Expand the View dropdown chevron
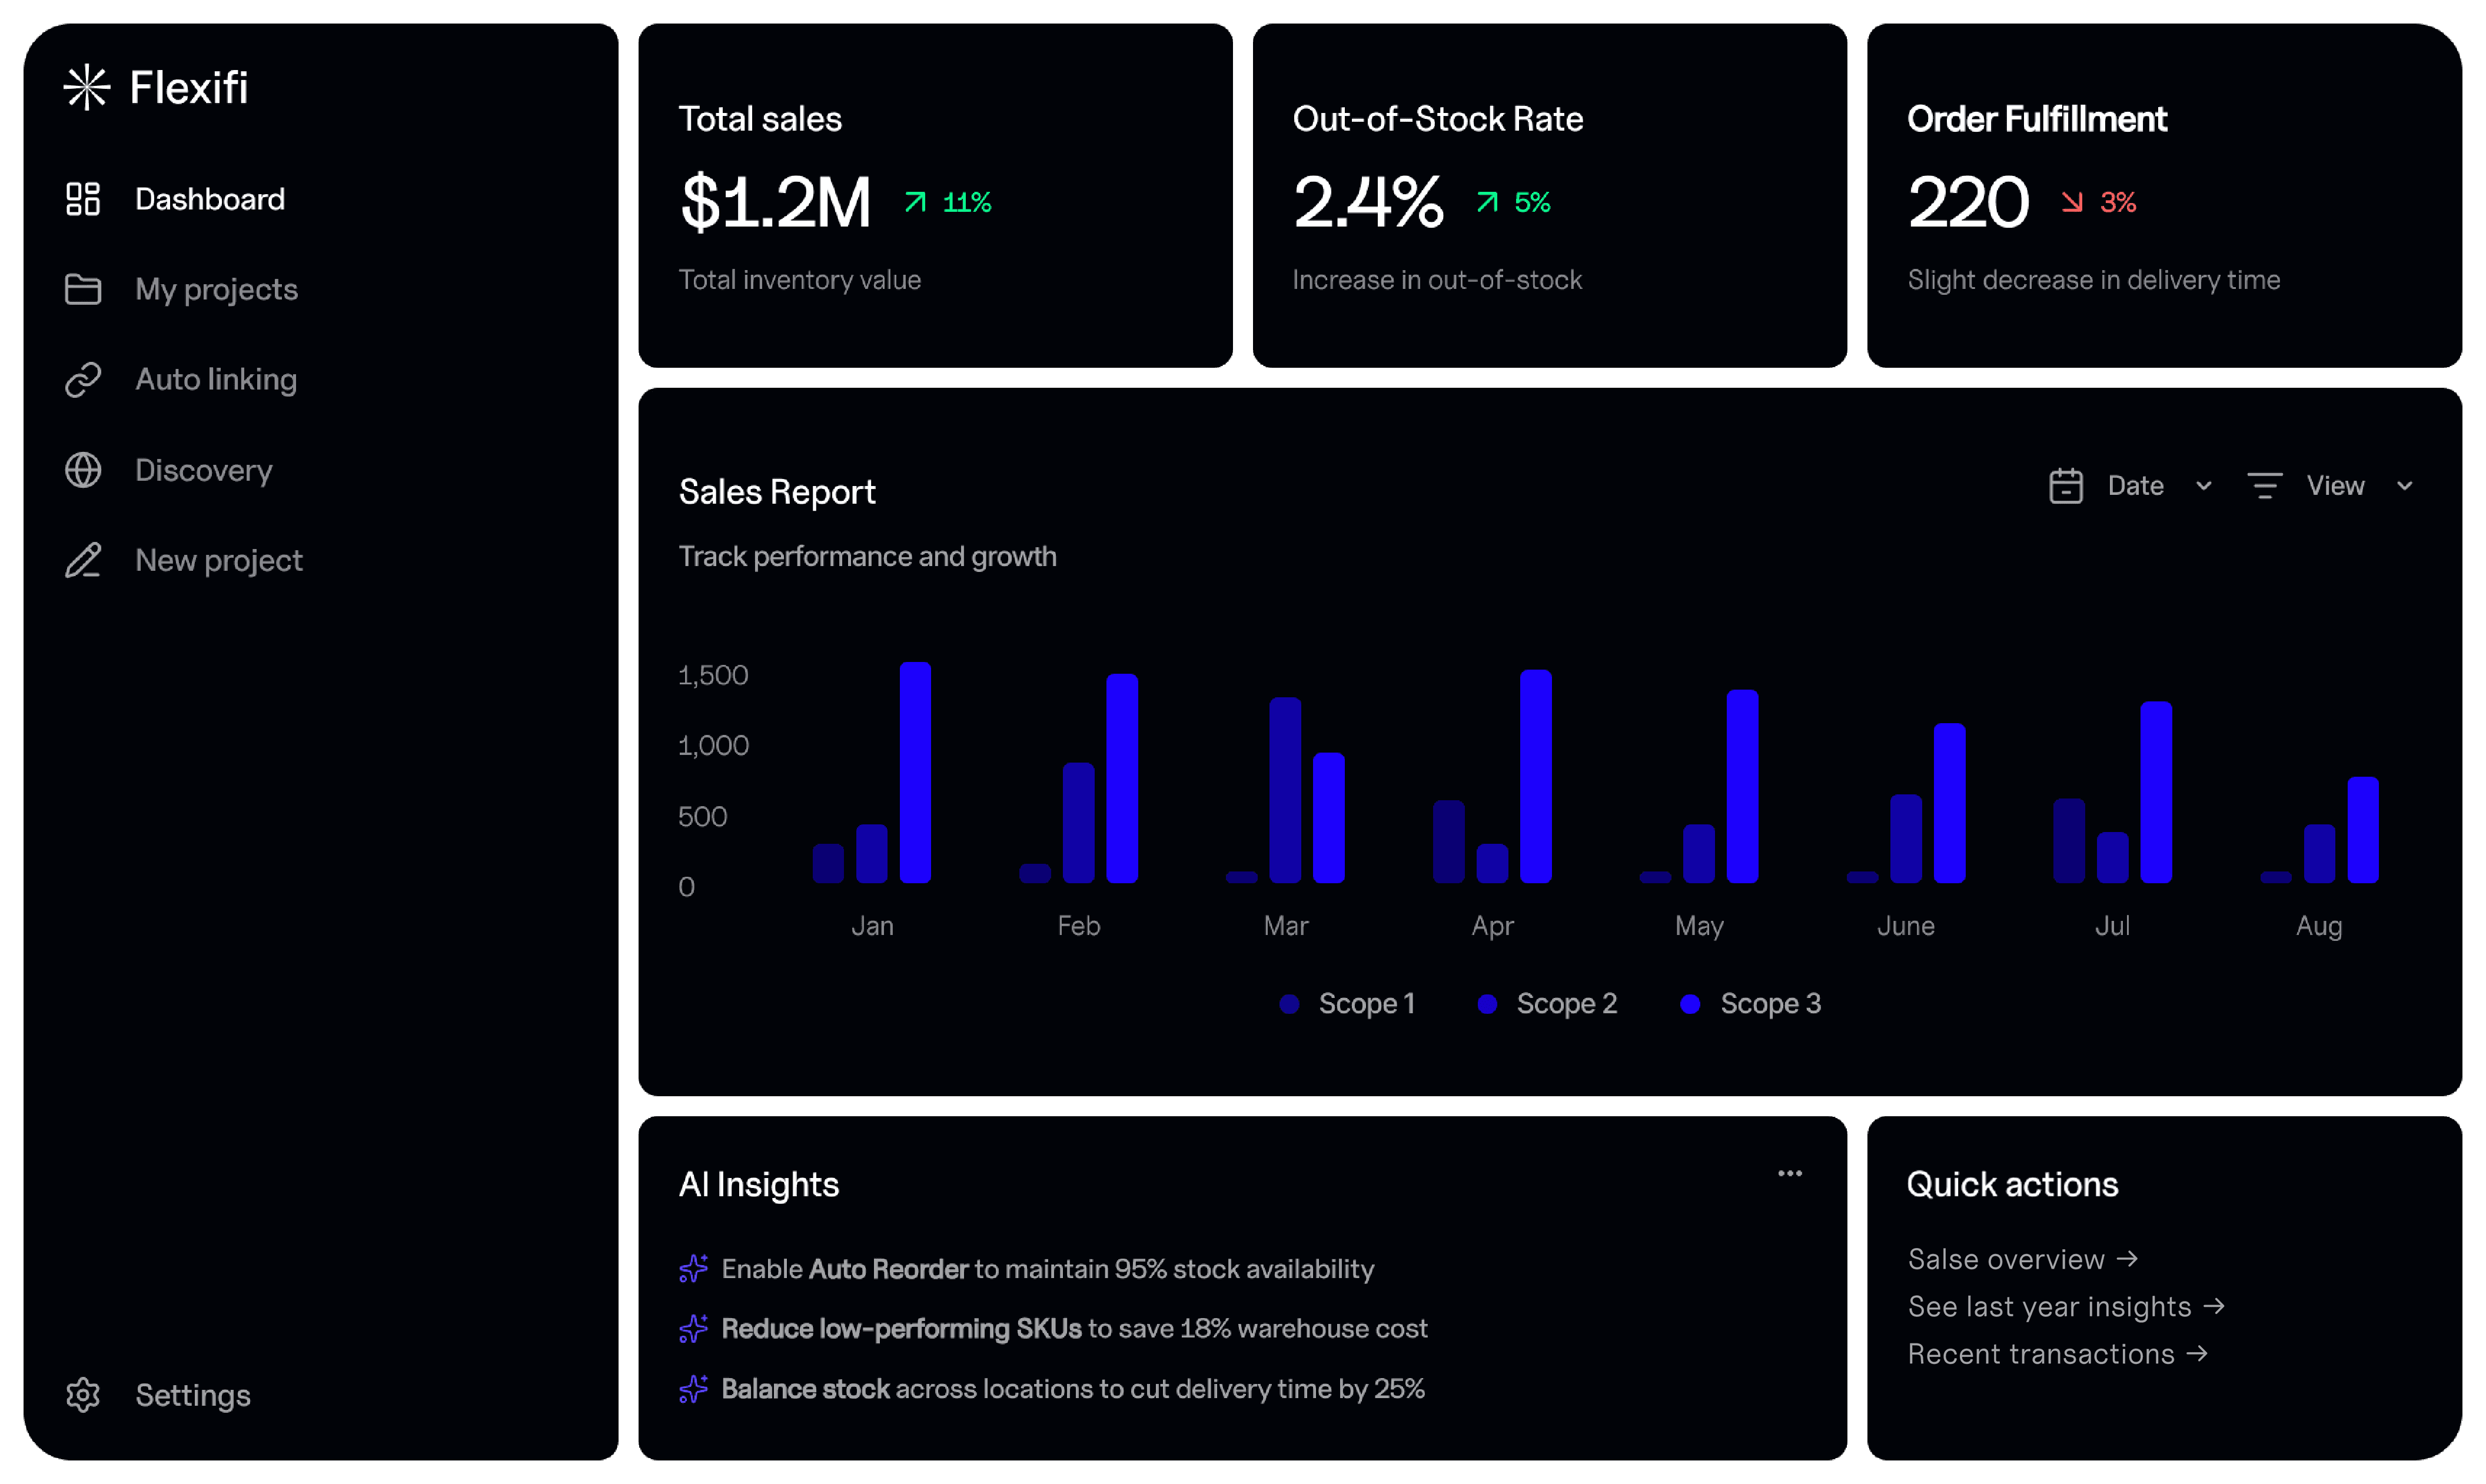This screenshot has height=1484, width=2486. tap(2404, 486)
